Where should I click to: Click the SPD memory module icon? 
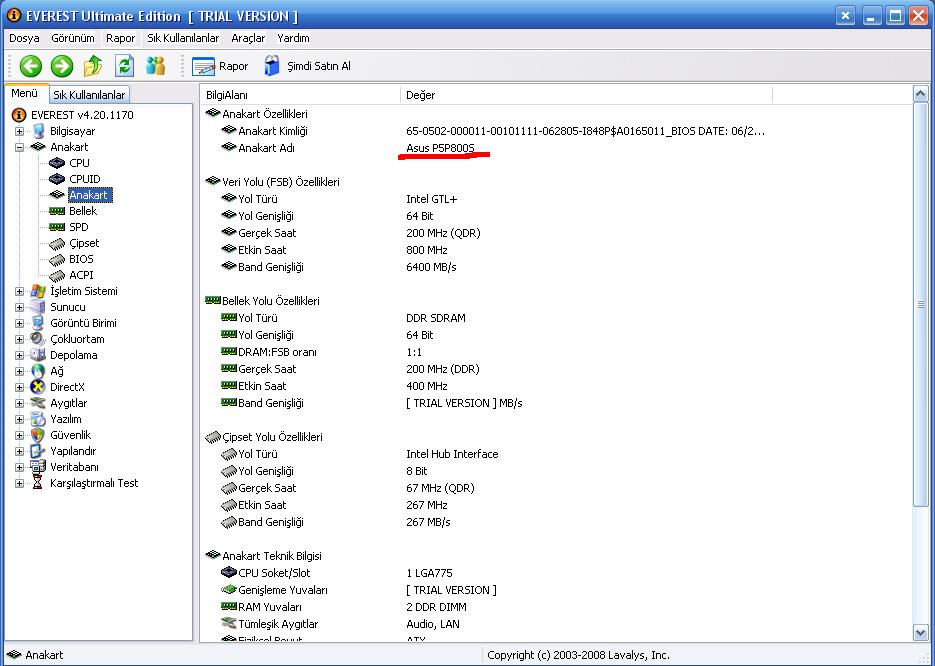click(57, 227)
